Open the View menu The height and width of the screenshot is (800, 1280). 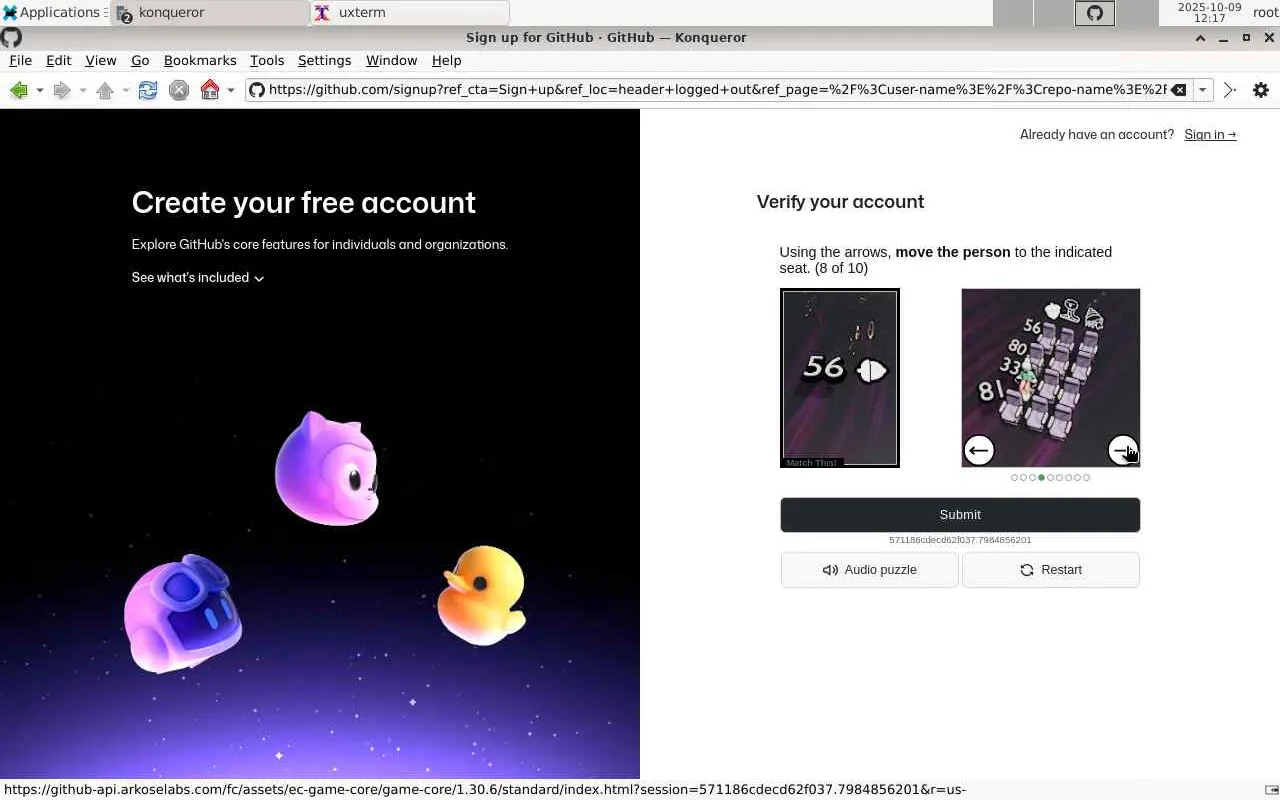click(100, 61)
